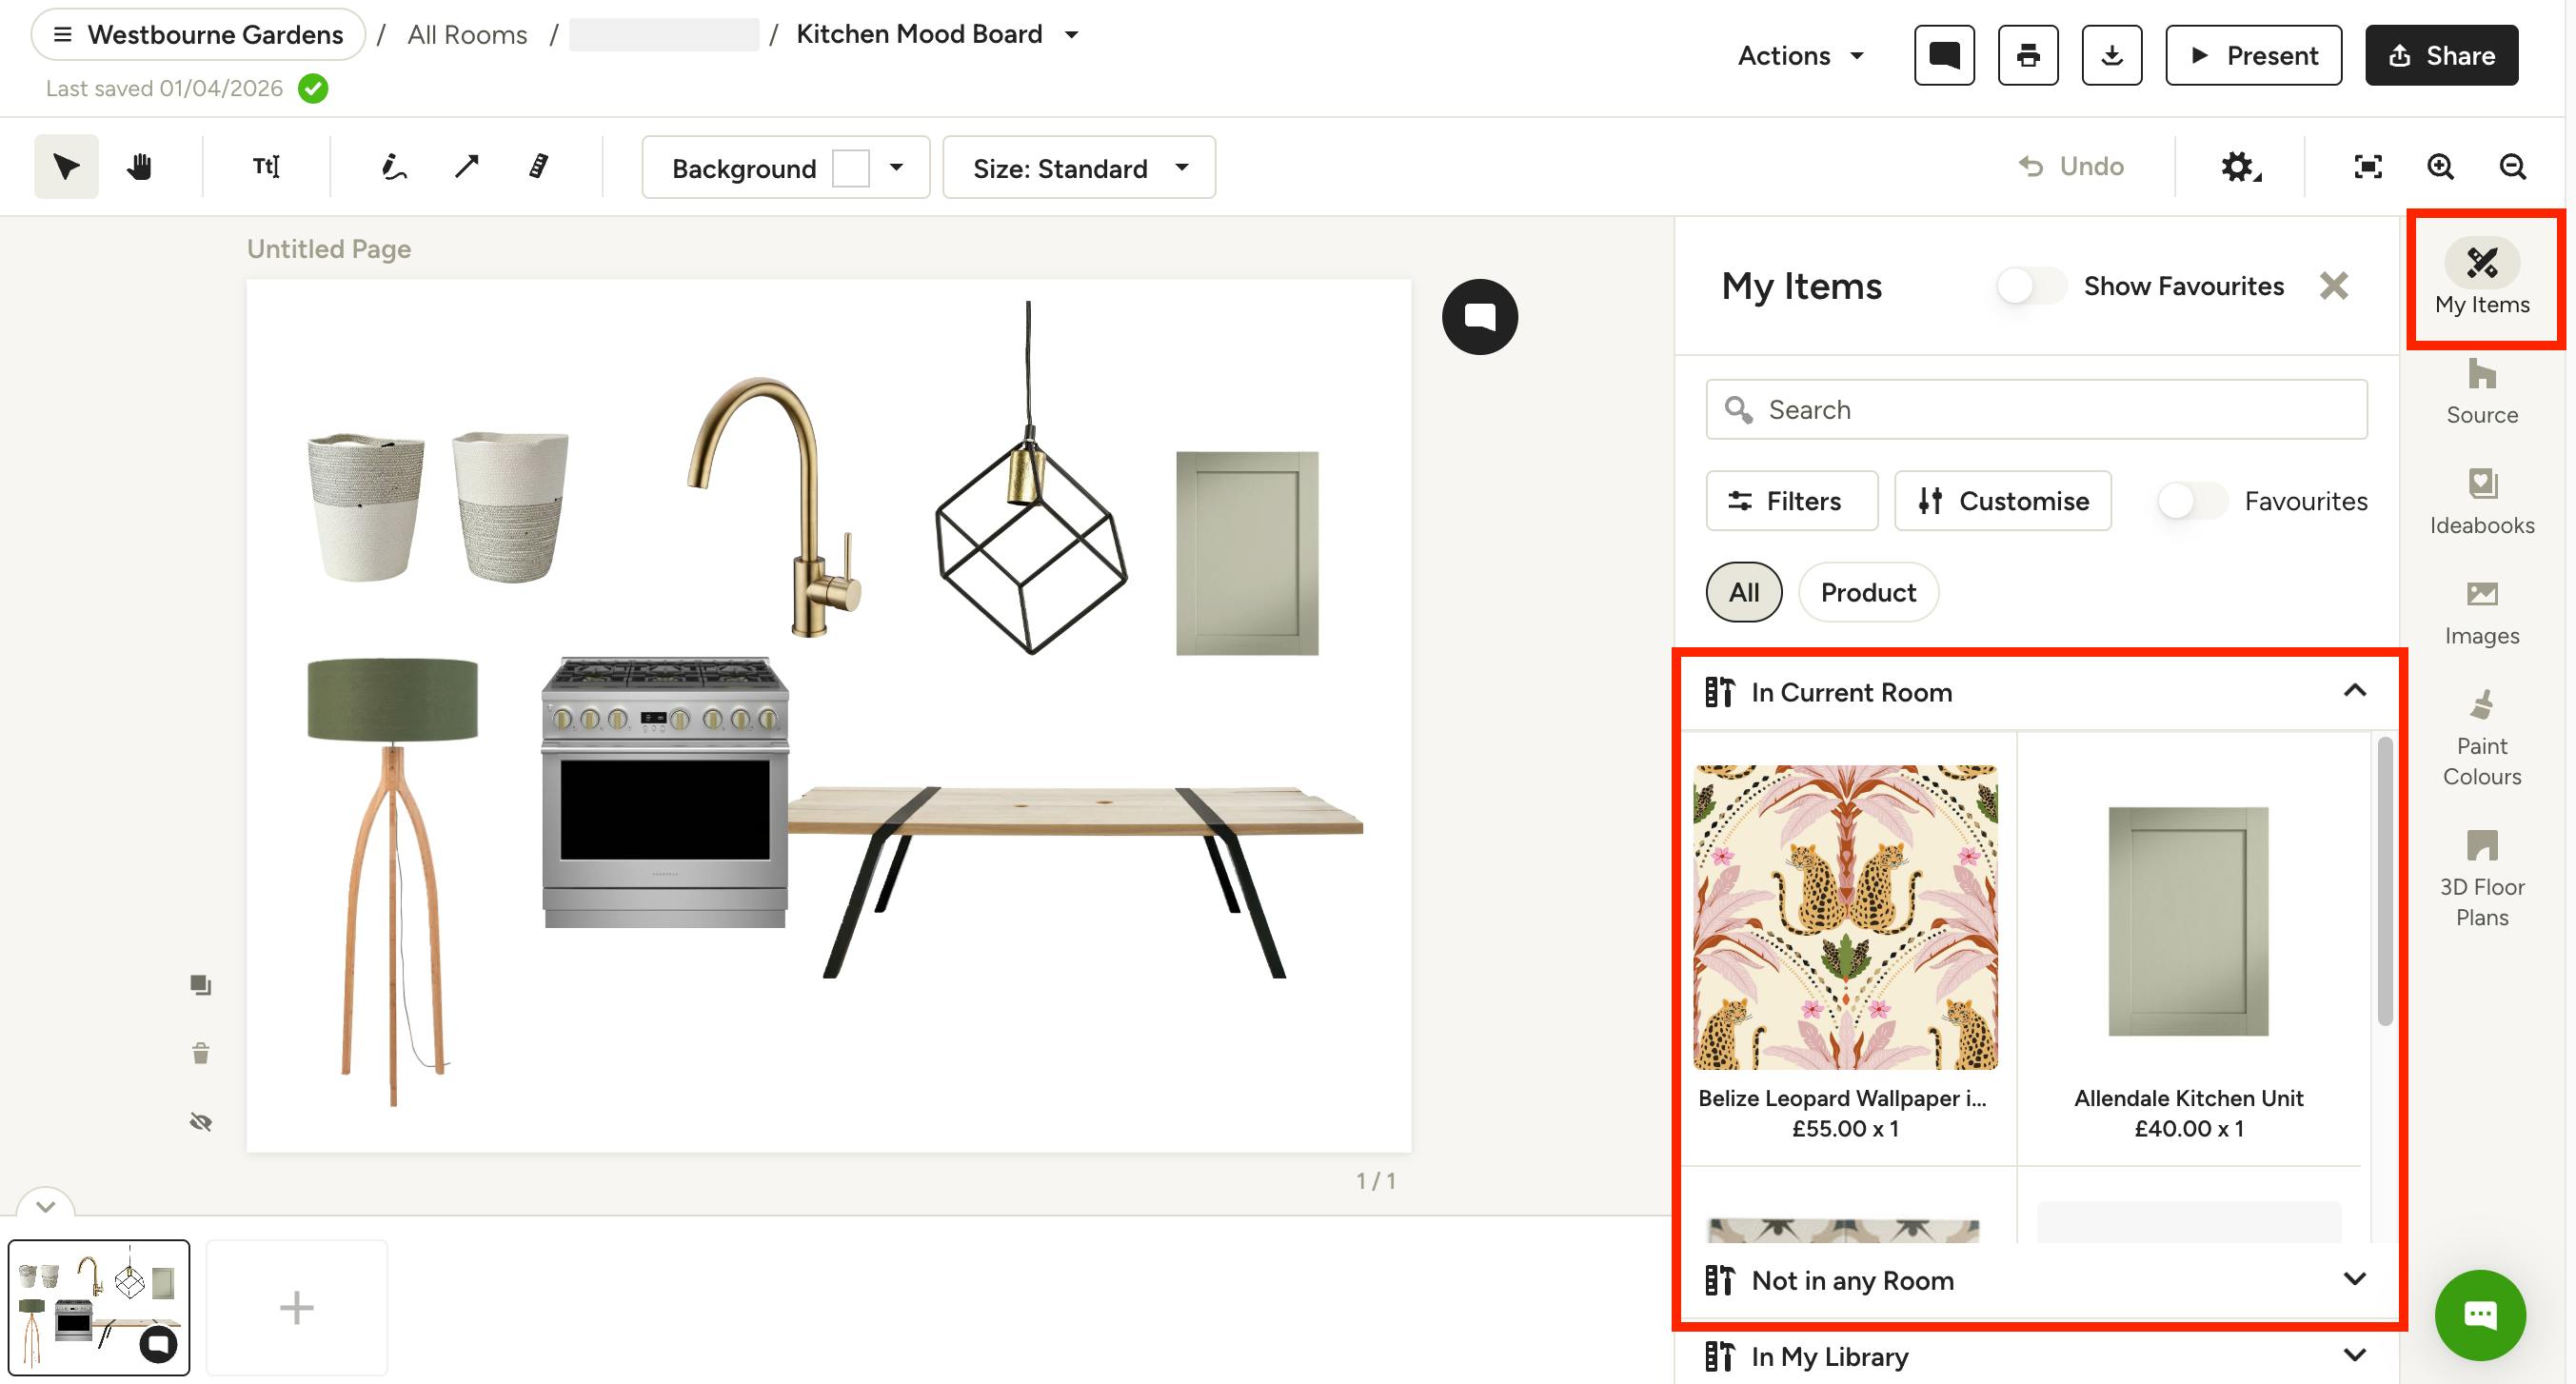Click the print icon
2576x1384 pixels.
(2028, 55)
